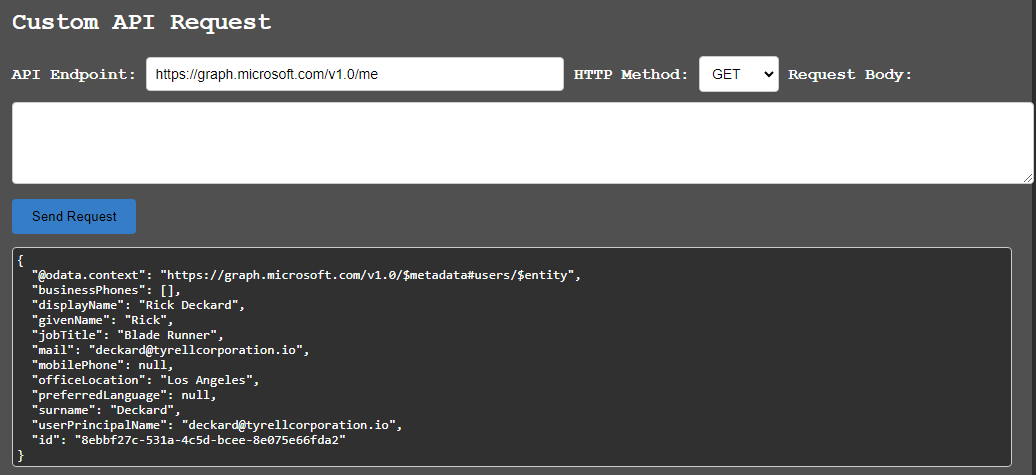Click the API Endpoint URL input field
This screenshot has height=475, width=1036.
354,75
